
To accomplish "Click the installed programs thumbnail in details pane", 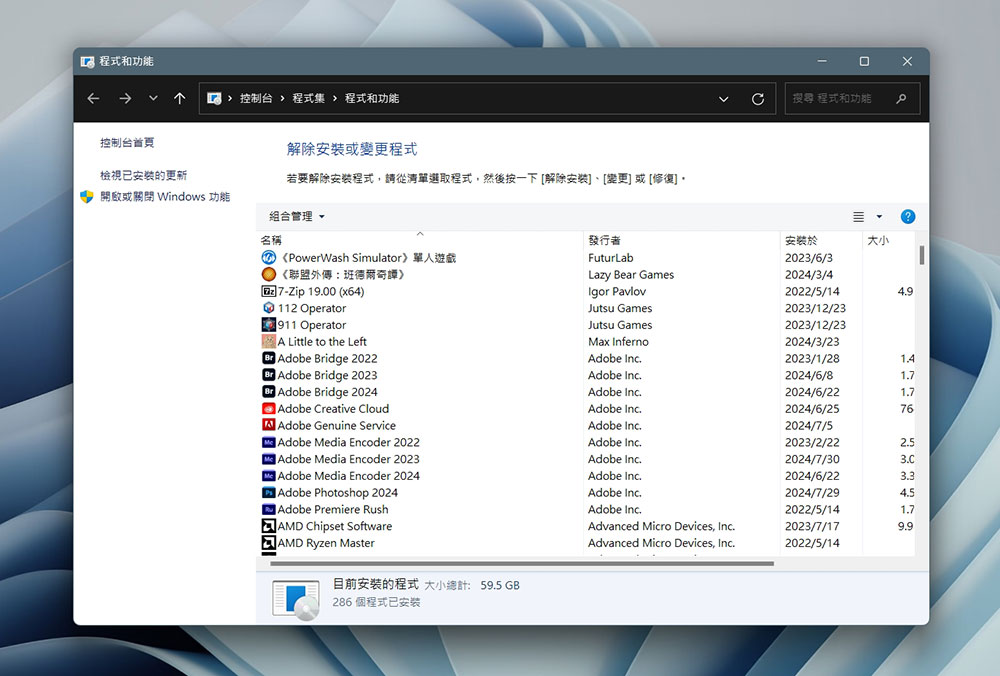I will [x=296, y=599].
